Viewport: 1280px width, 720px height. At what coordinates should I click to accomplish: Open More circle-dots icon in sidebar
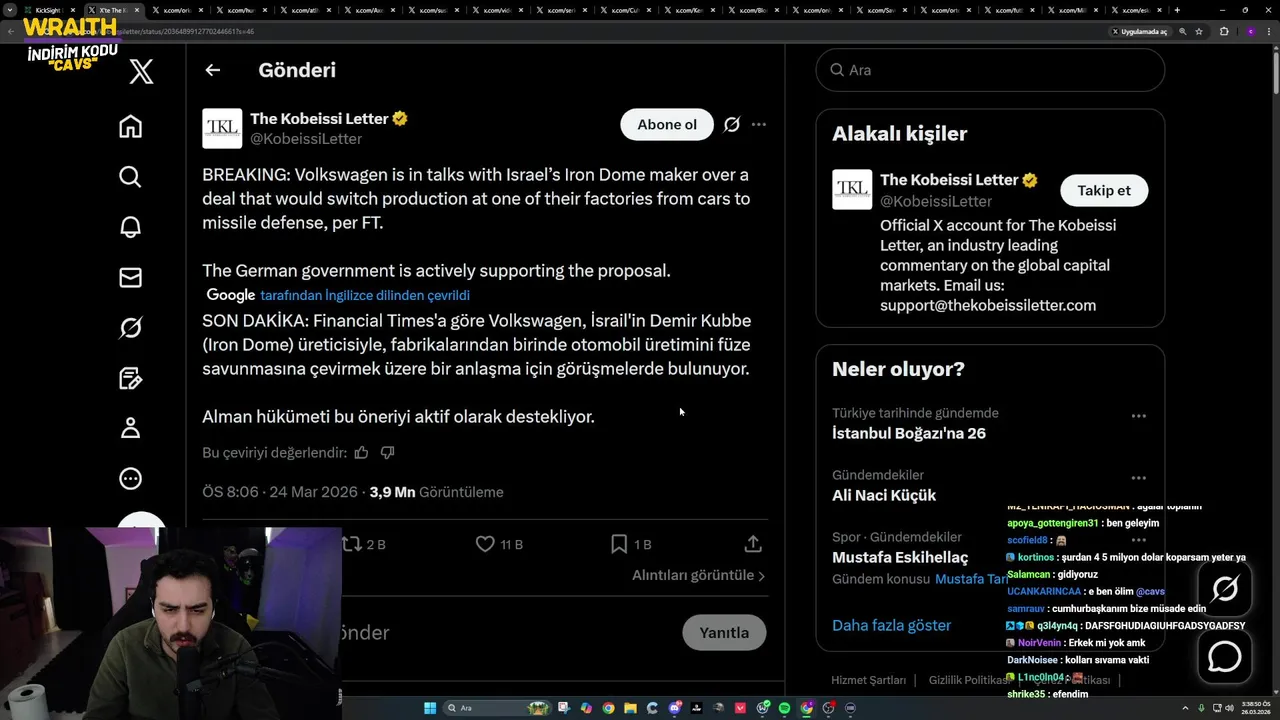130,478
